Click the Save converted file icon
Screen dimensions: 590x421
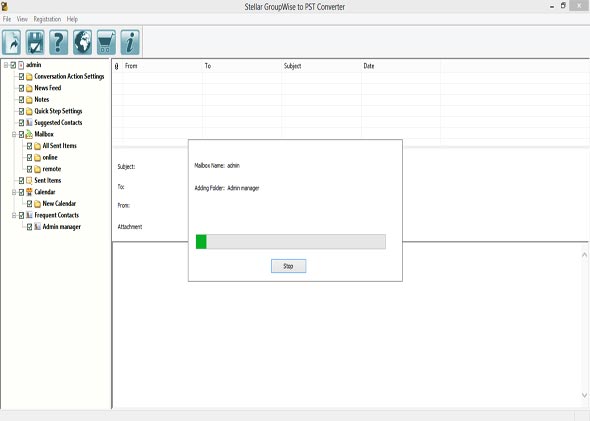pyautogui.click(x=35, y=42)
